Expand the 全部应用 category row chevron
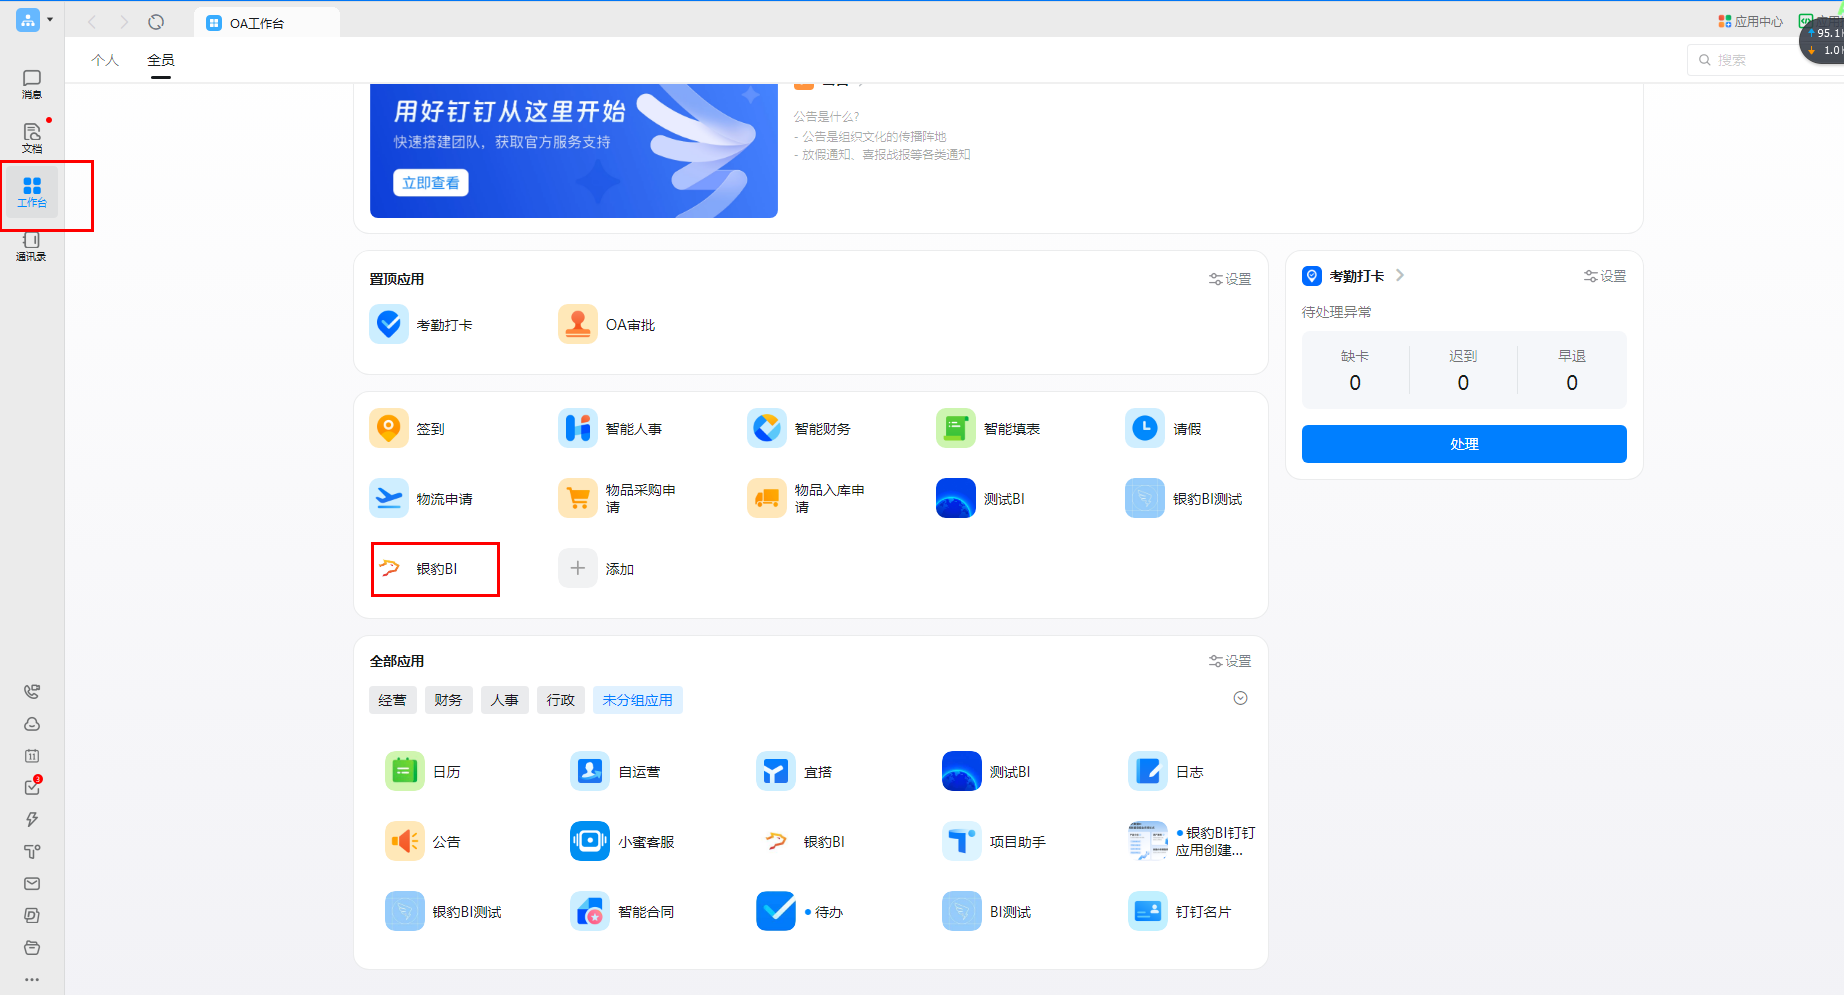 pyautogui.click(x=1240, y=697)
